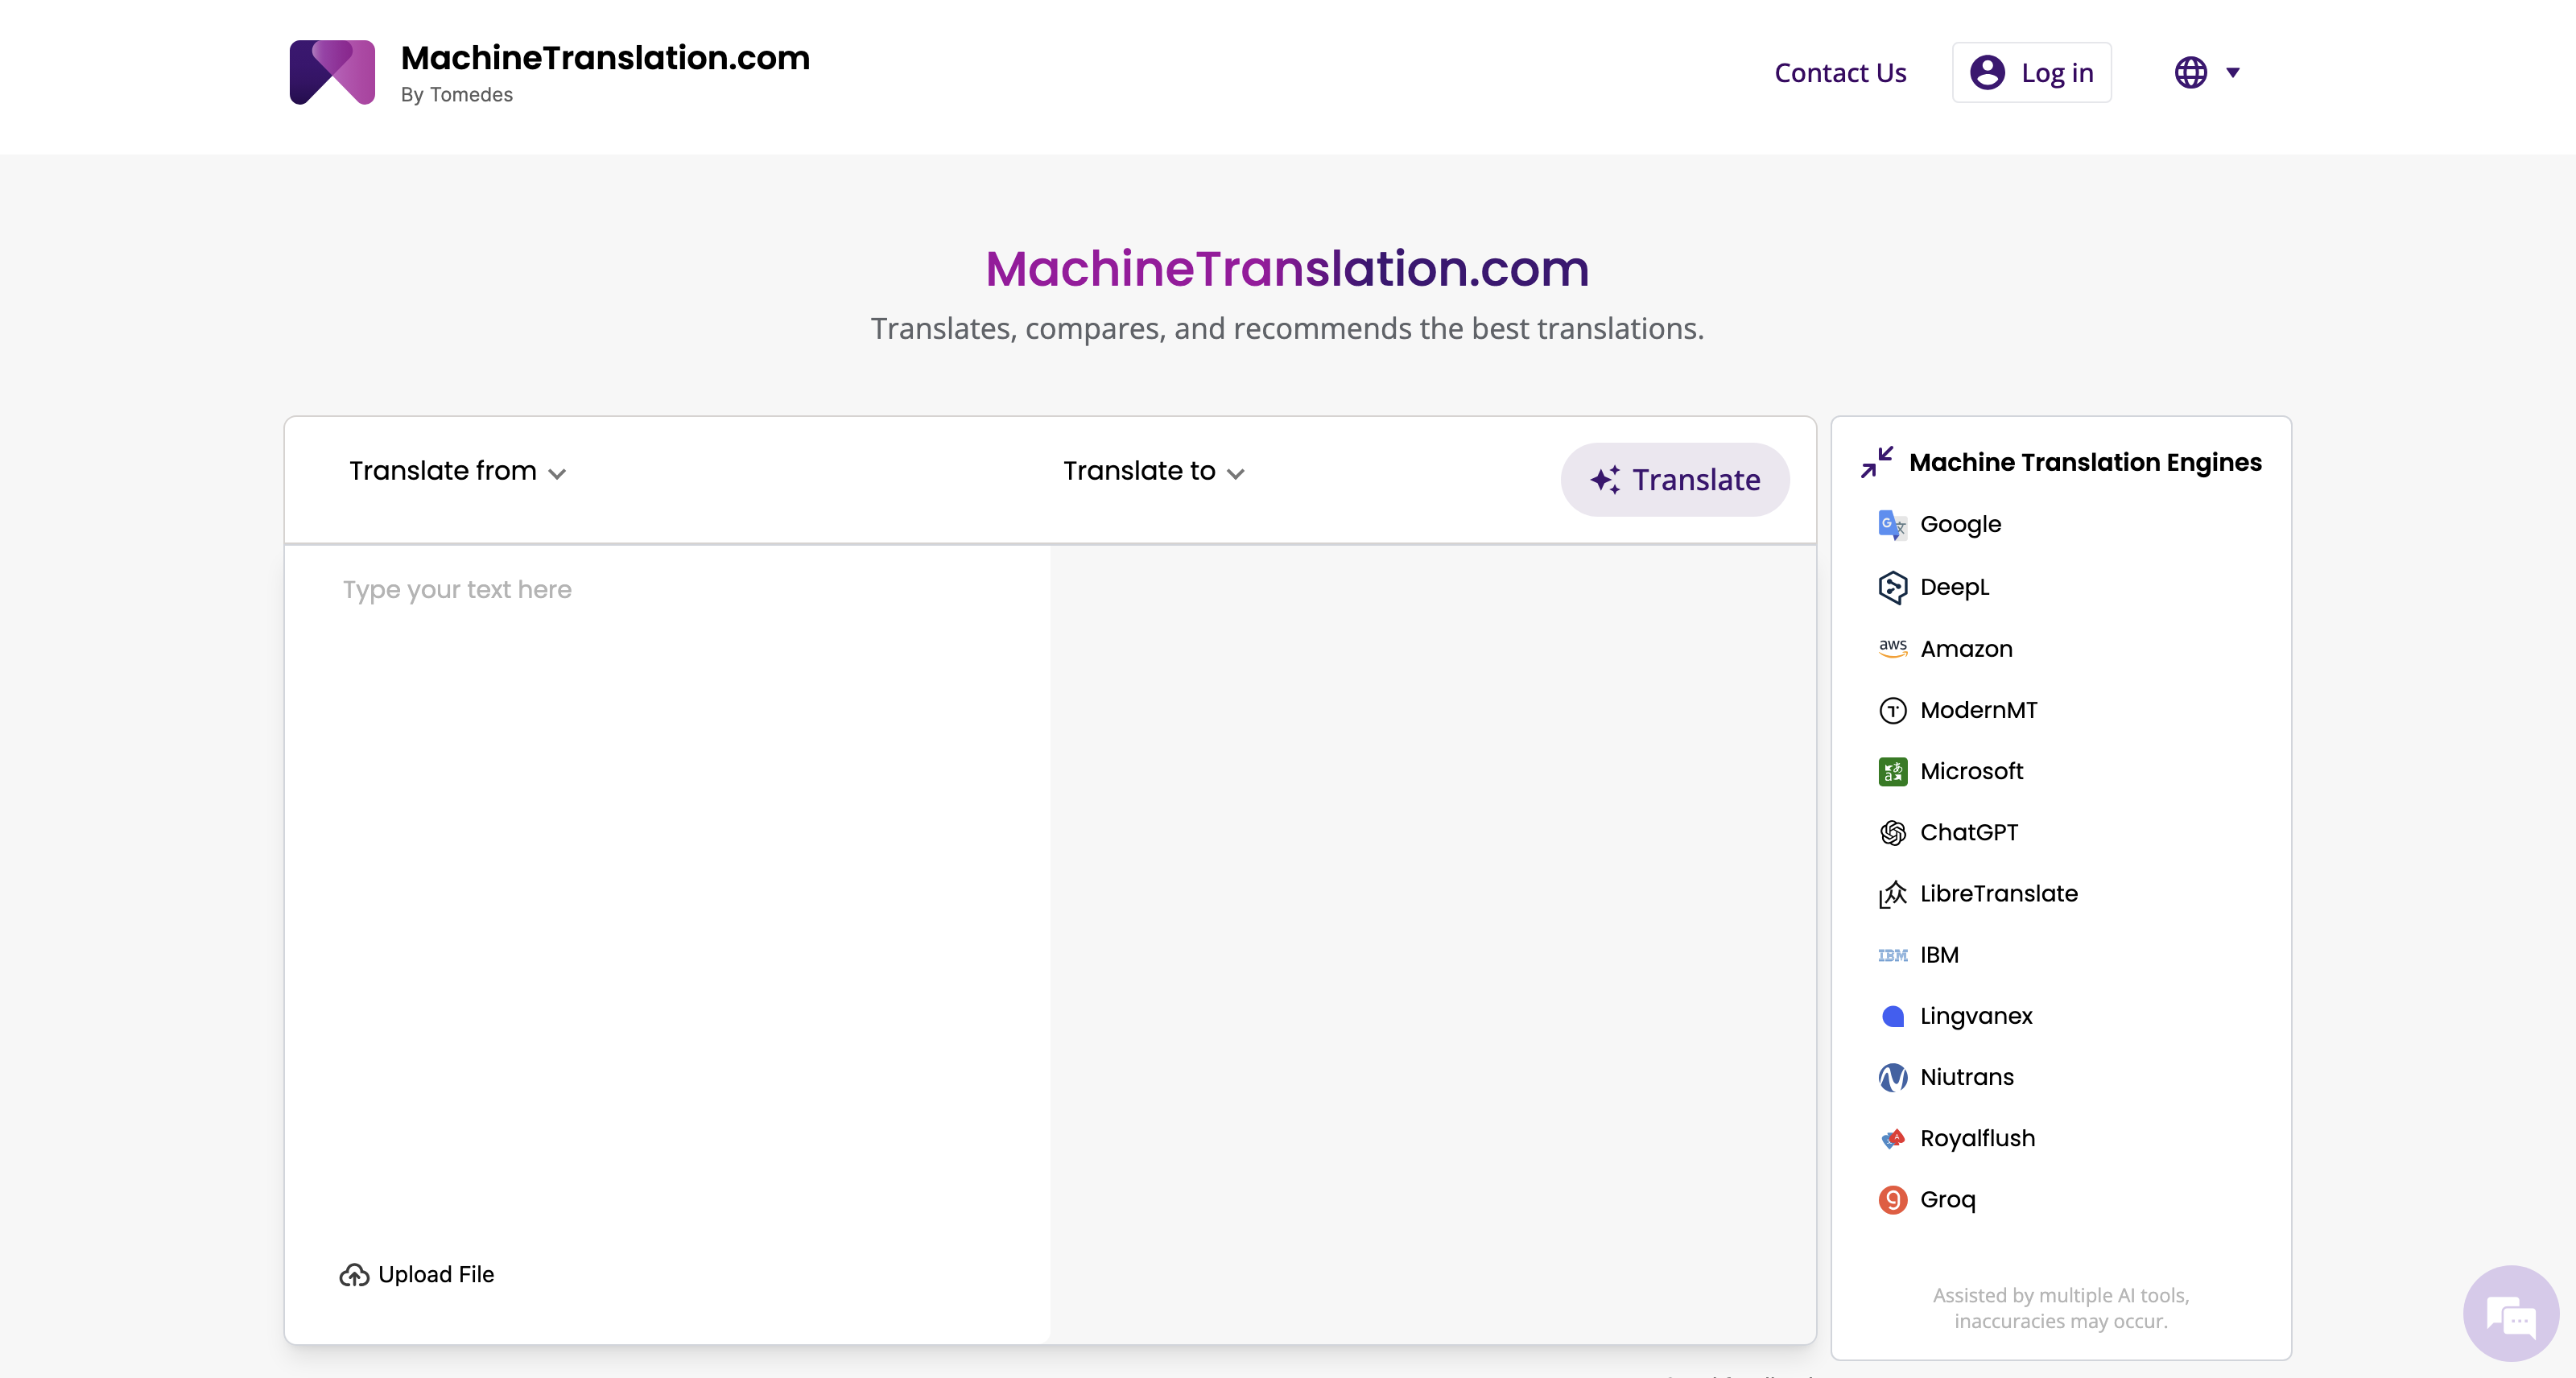Click the Royalflush engine icon
The width and height of the screenshot is (2576, 1378).
point(1892,1138)
